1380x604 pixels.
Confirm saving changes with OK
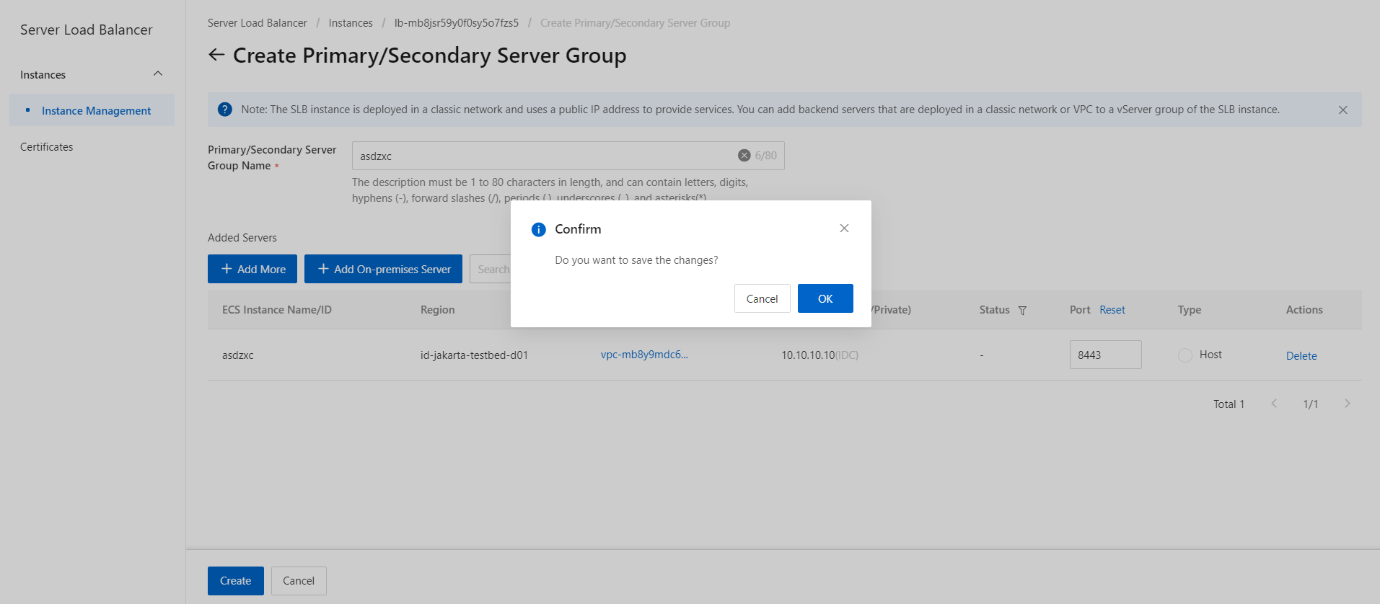(x=825, y=298)
